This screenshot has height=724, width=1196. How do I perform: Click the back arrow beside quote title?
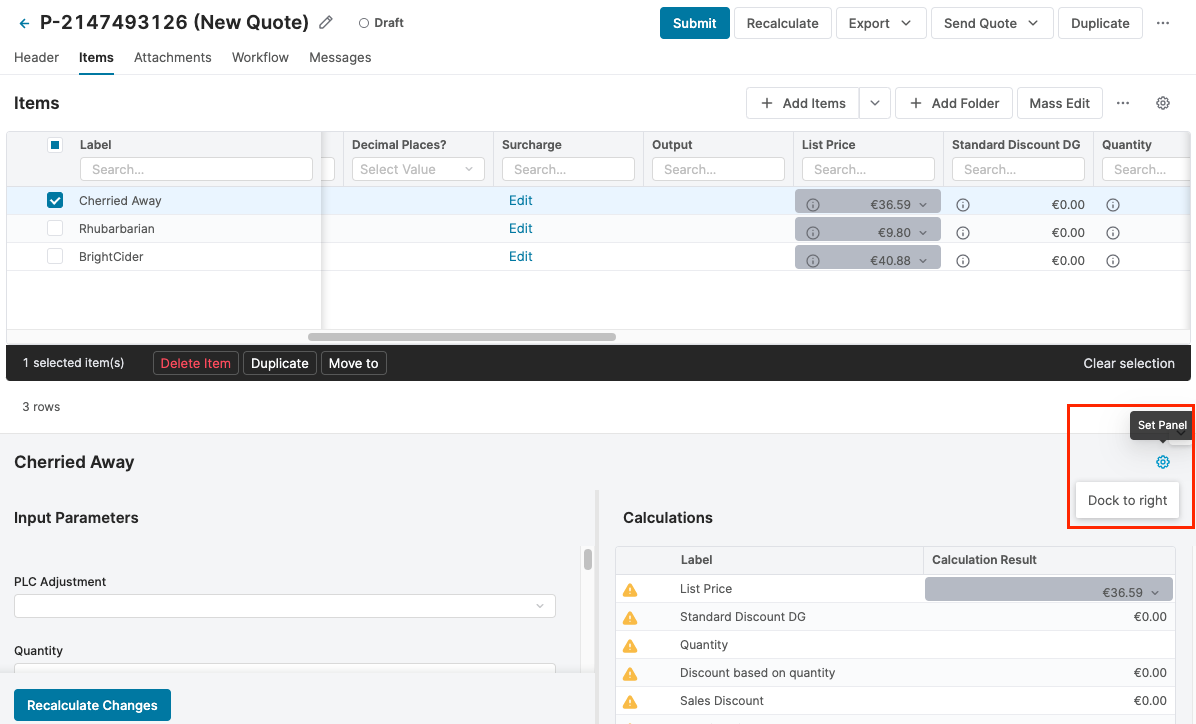(x=24, y=23)
